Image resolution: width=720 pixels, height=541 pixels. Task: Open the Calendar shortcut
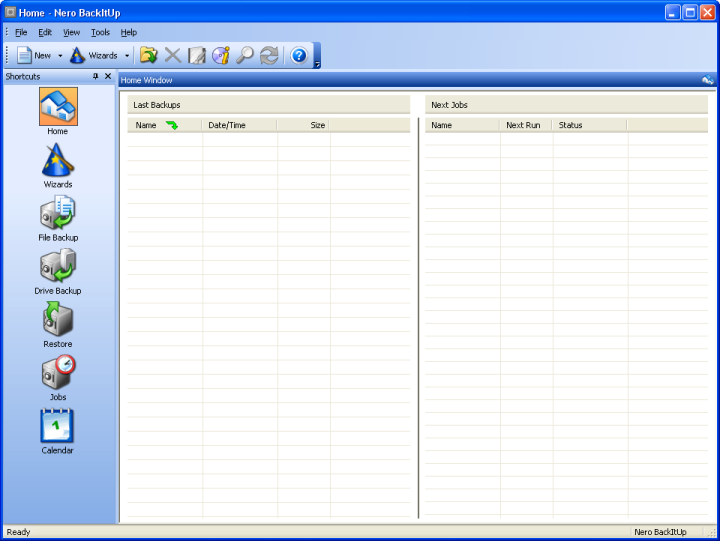click(57, 426)
